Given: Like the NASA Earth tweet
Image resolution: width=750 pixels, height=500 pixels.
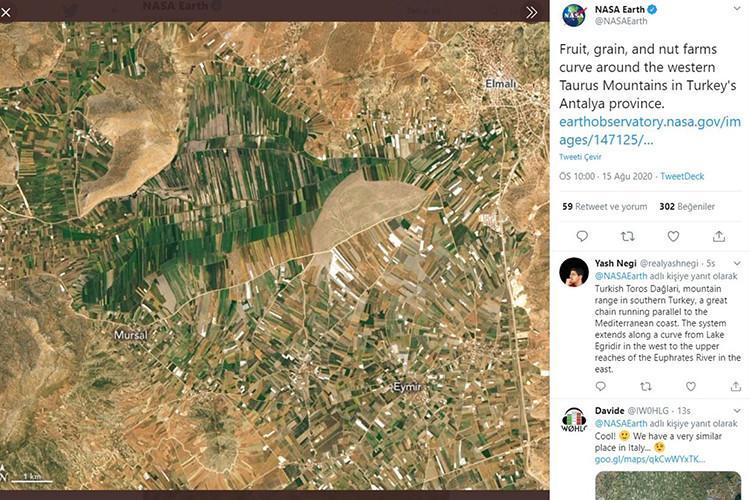Looking at the screenshot, I should click(x=673, y=236).
